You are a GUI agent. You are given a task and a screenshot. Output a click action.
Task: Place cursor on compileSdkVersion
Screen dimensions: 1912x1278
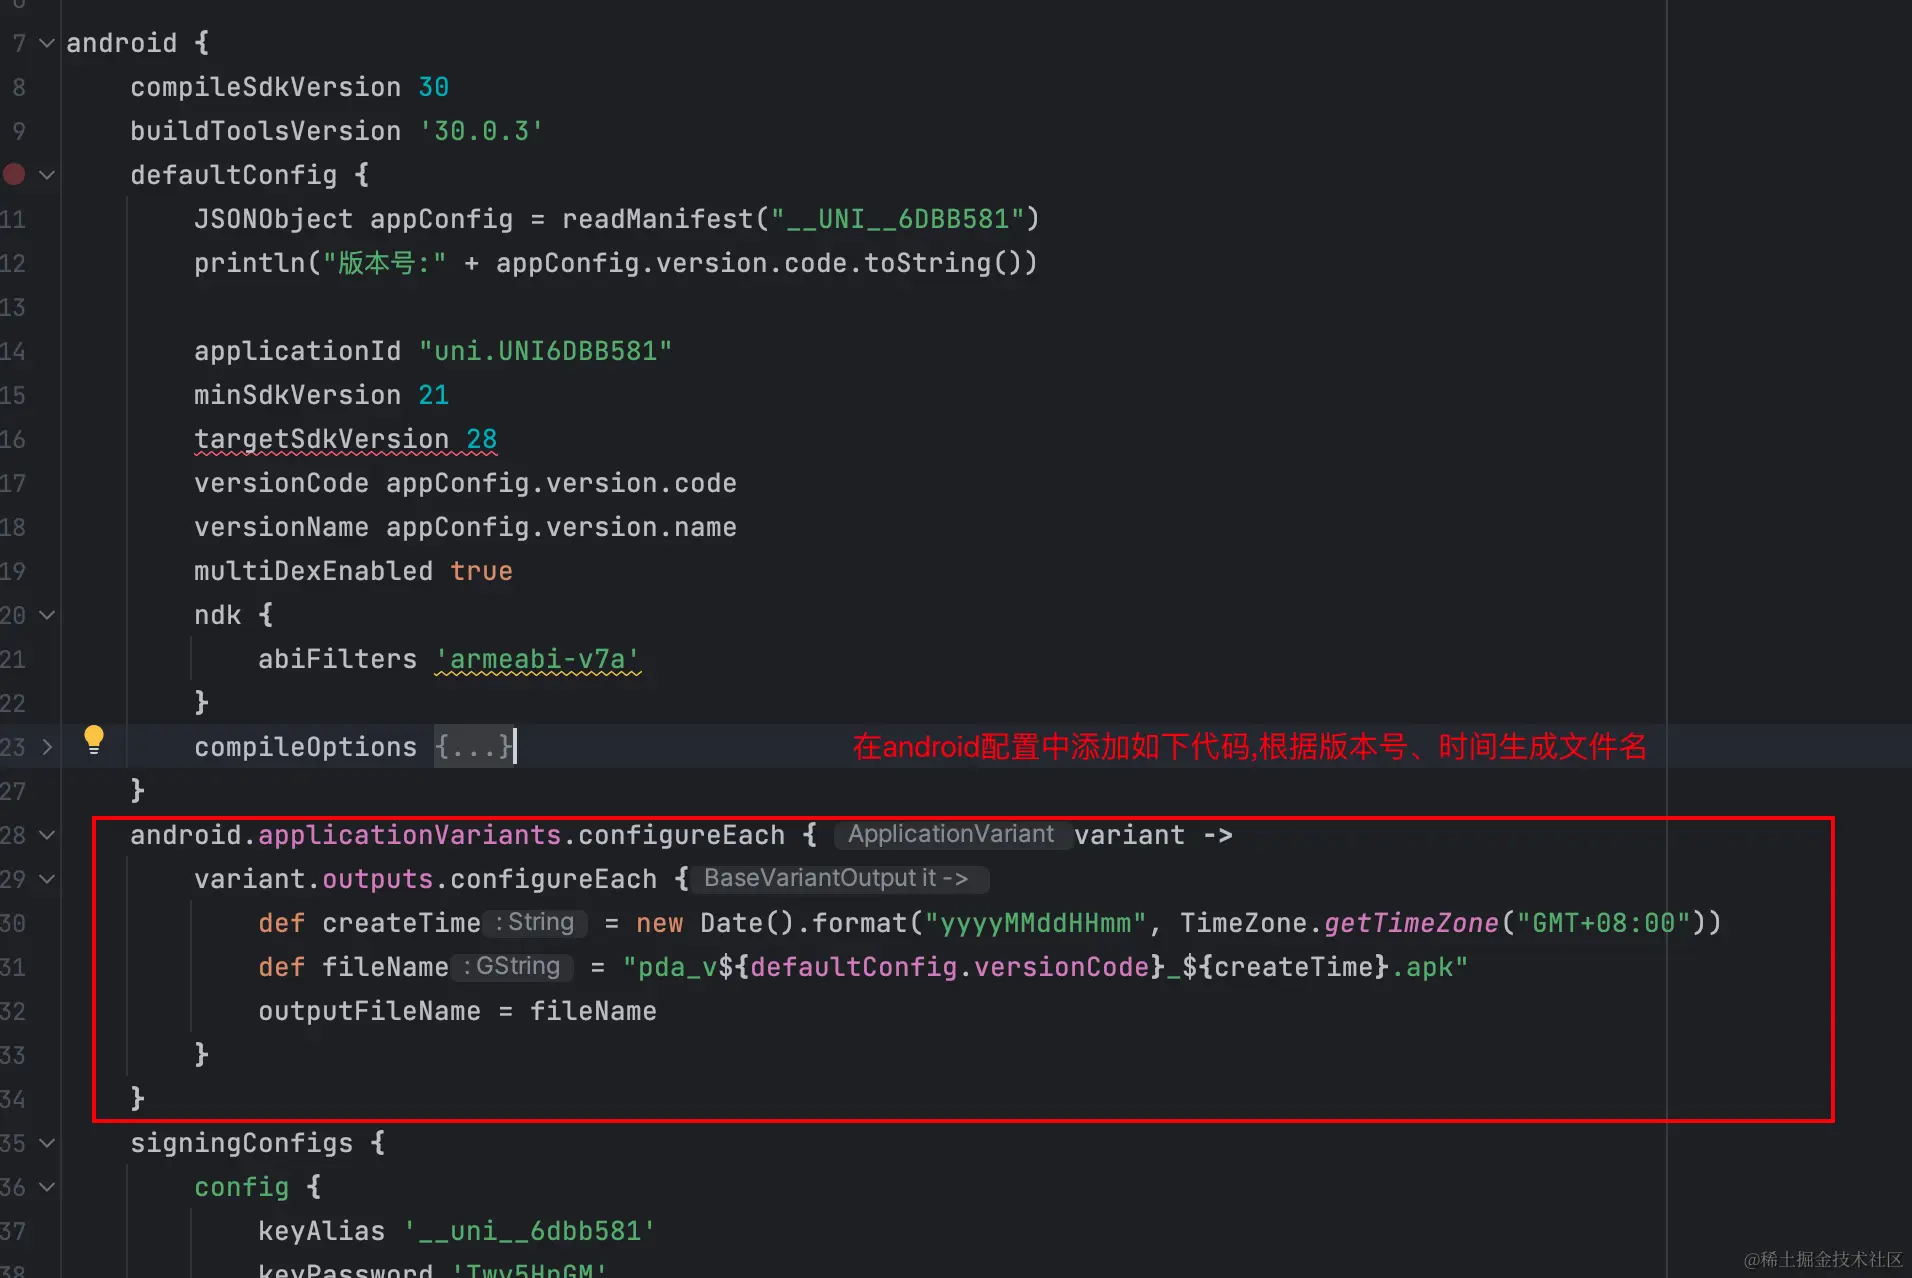(265, 87)
